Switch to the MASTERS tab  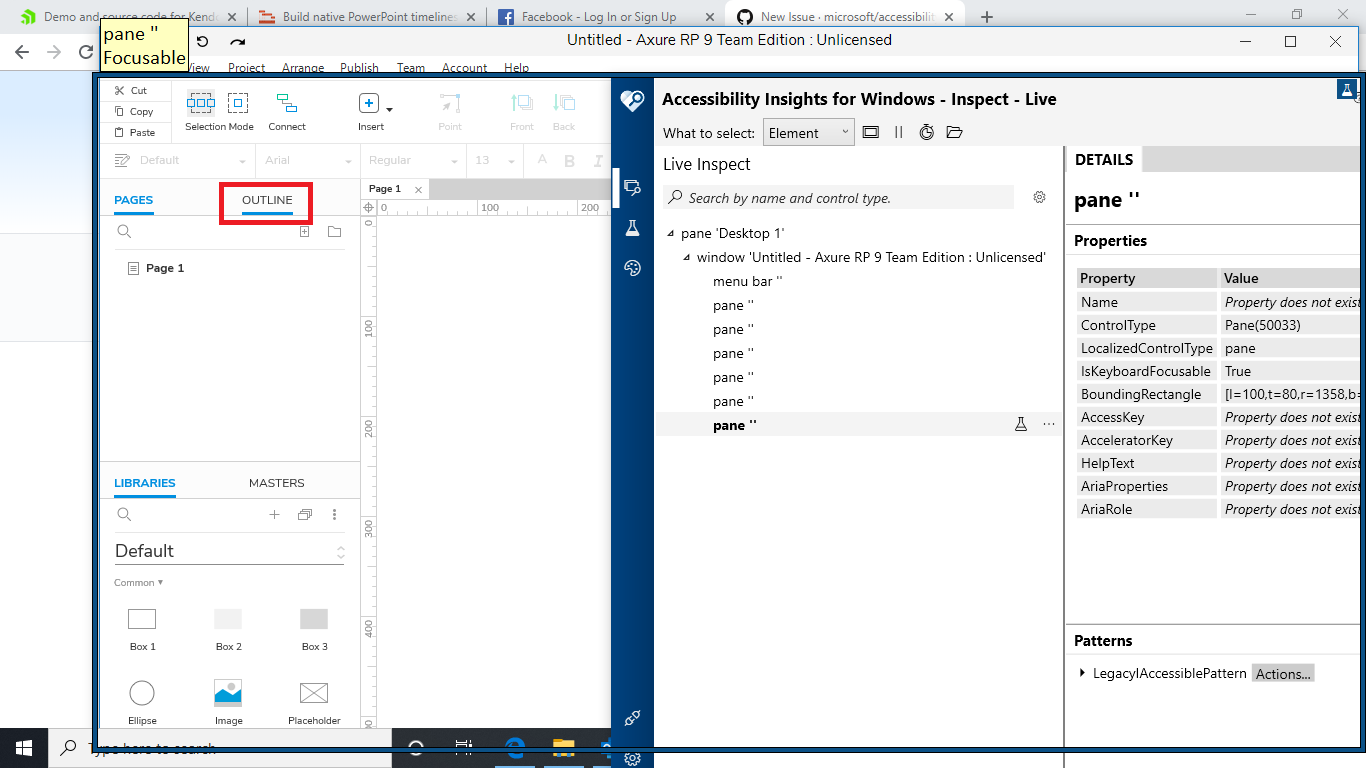(x=276, y=483)
